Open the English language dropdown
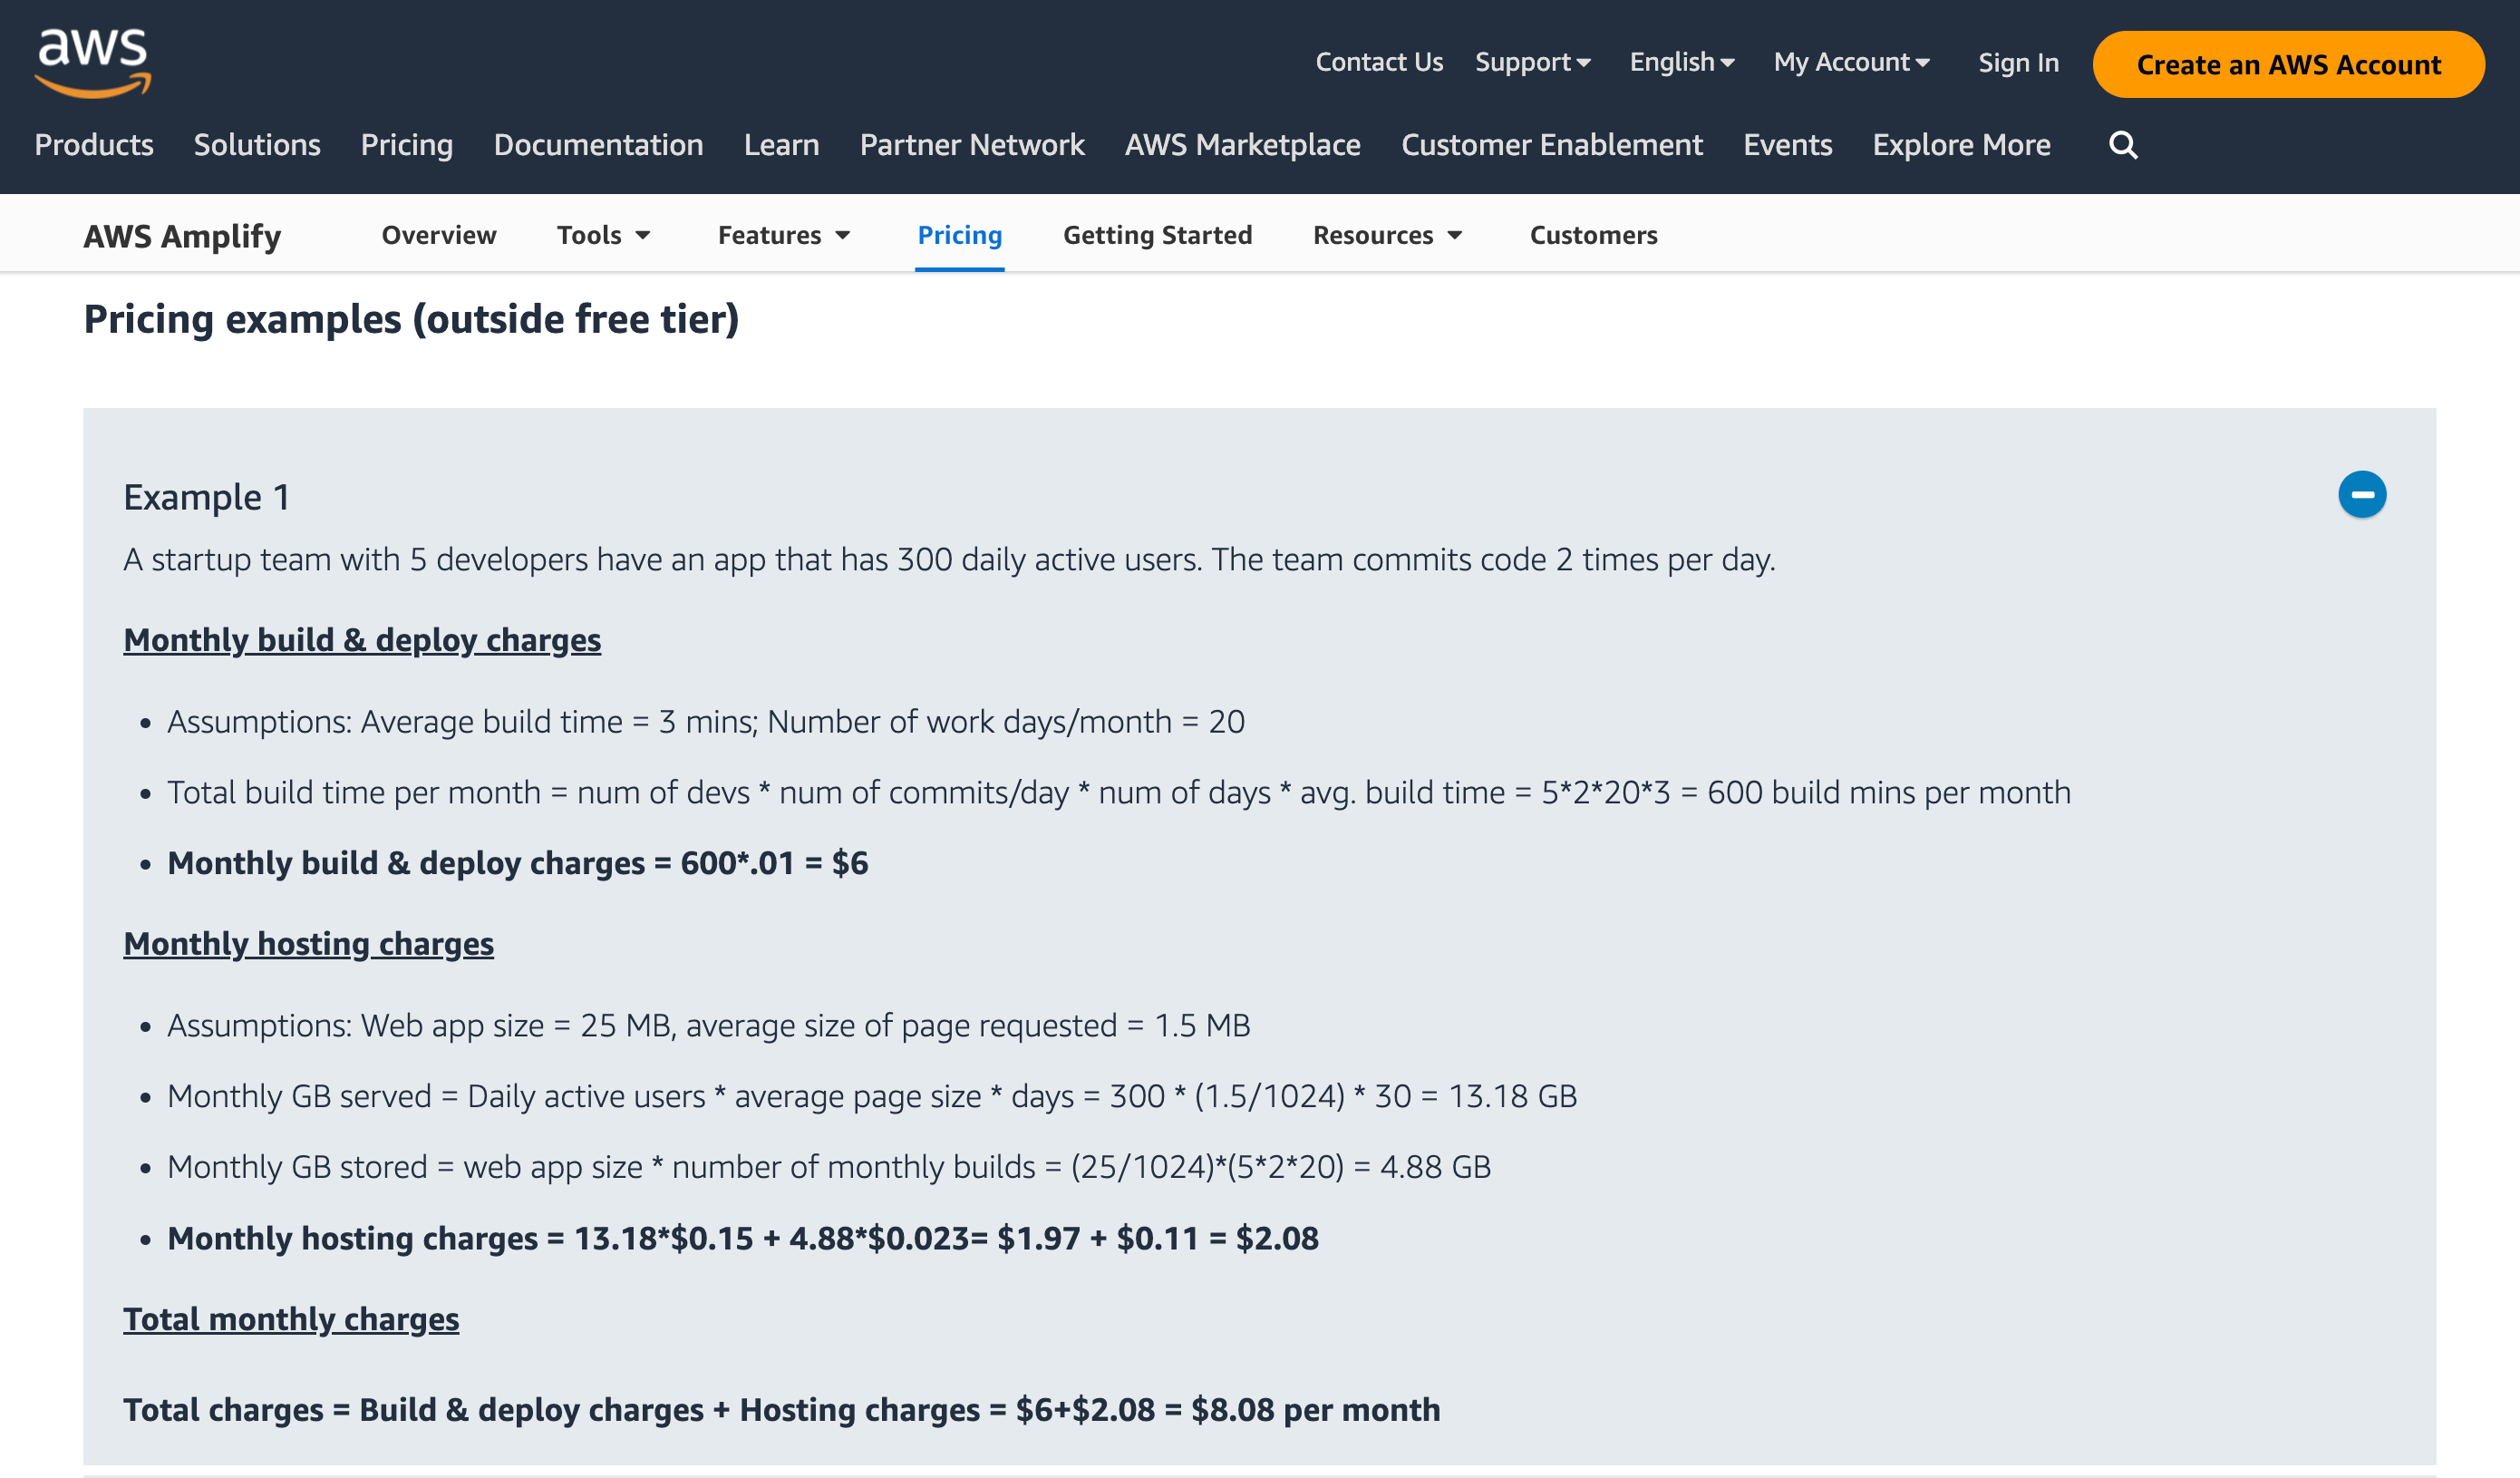The width and height of the screenshot is (2520, 1478). [x=1682, y=62]
